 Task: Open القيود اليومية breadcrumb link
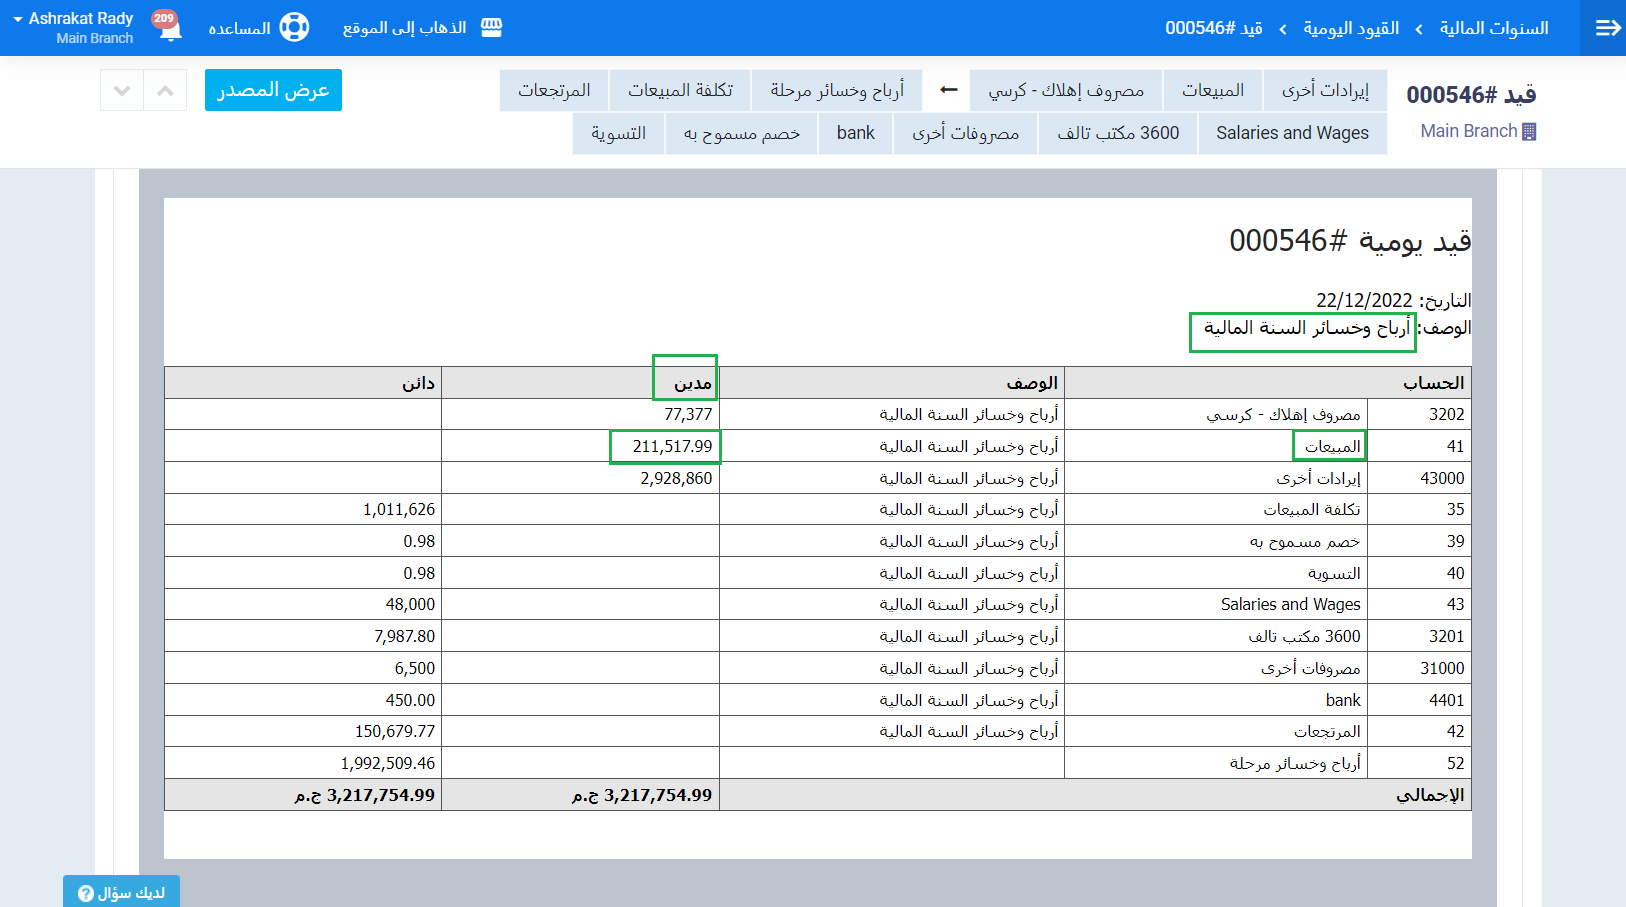click(1350, 28)
